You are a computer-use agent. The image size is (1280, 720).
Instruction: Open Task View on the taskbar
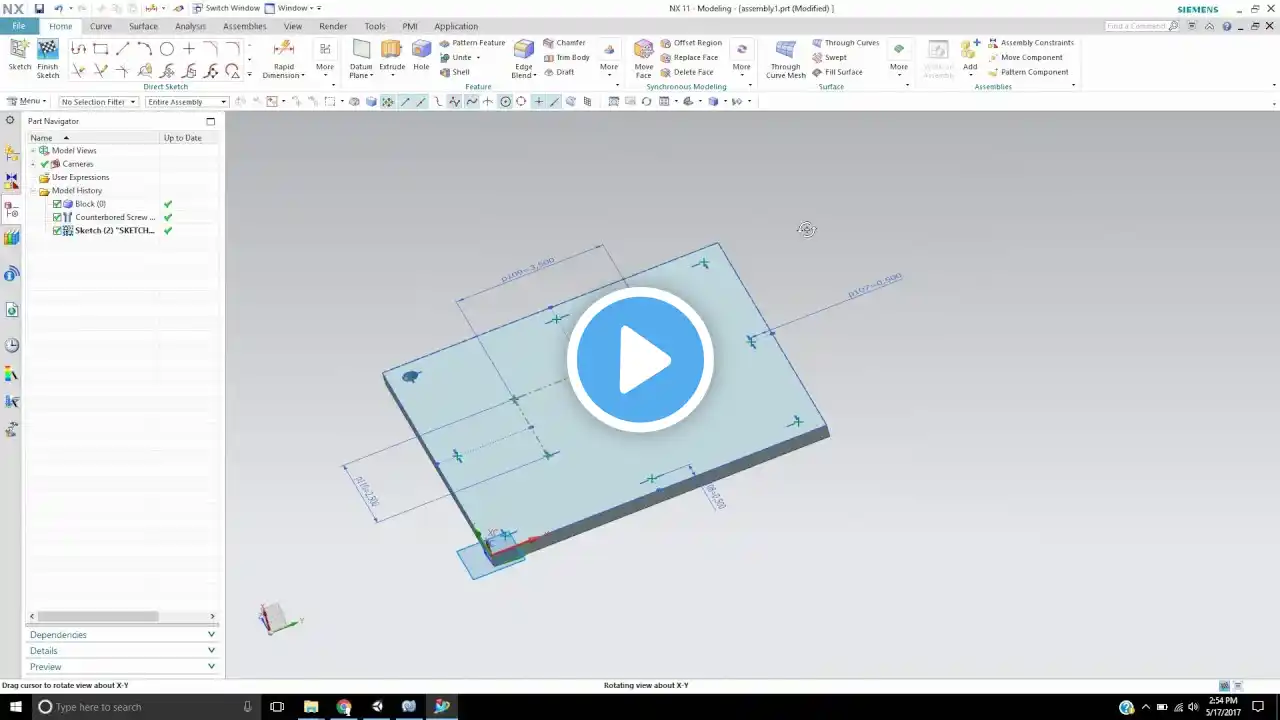pos(277,707)
